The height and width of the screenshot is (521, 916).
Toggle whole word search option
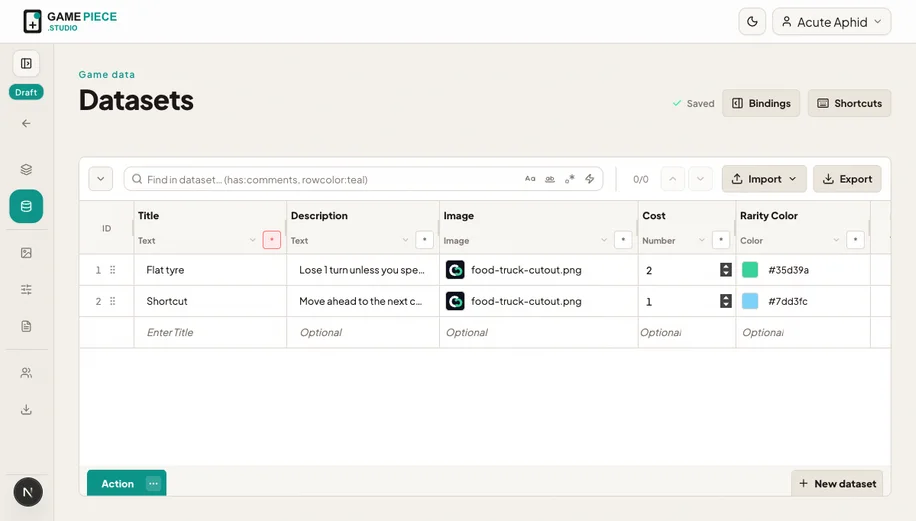click(550, 179)
